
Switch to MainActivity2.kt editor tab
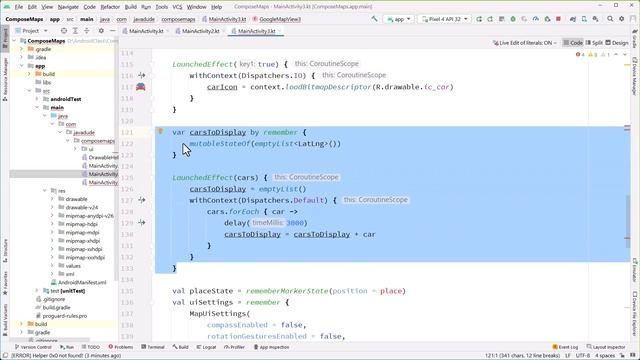tap(200, 31)
